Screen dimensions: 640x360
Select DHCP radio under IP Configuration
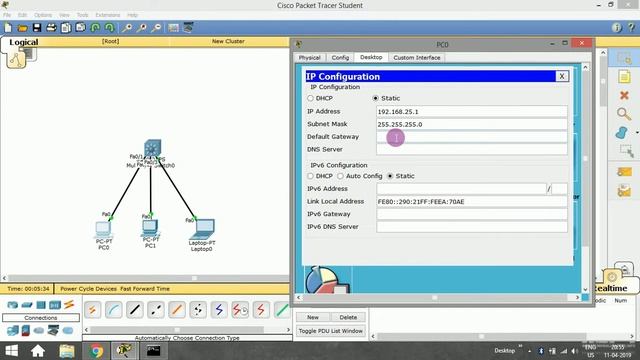point(310,98)
